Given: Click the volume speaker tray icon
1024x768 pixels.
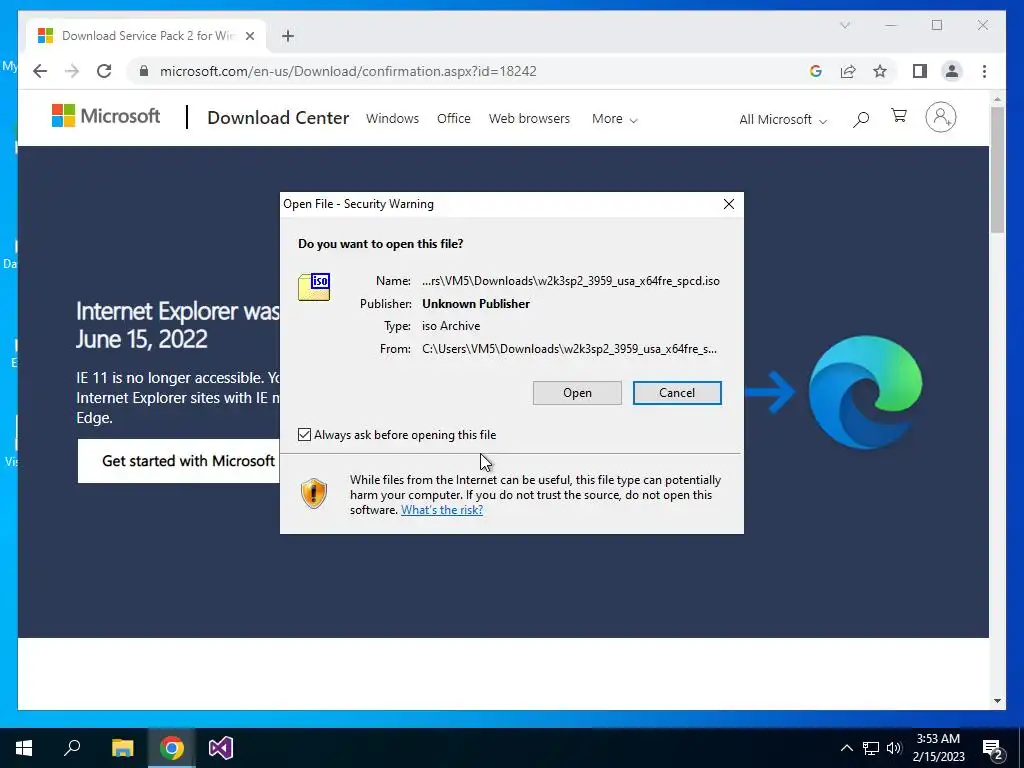Looking at the screenshot, I should tap(894, 748).
